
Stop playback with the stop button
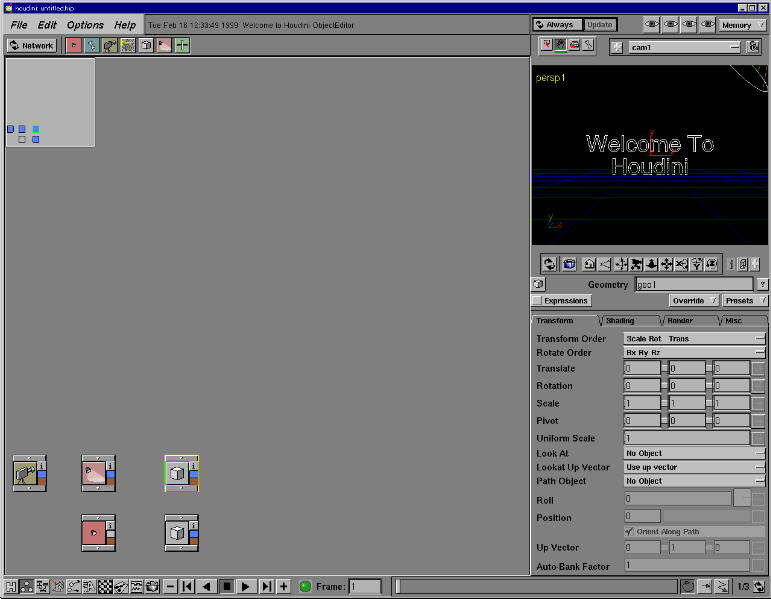pyautogui.click(x=227, y=586)
